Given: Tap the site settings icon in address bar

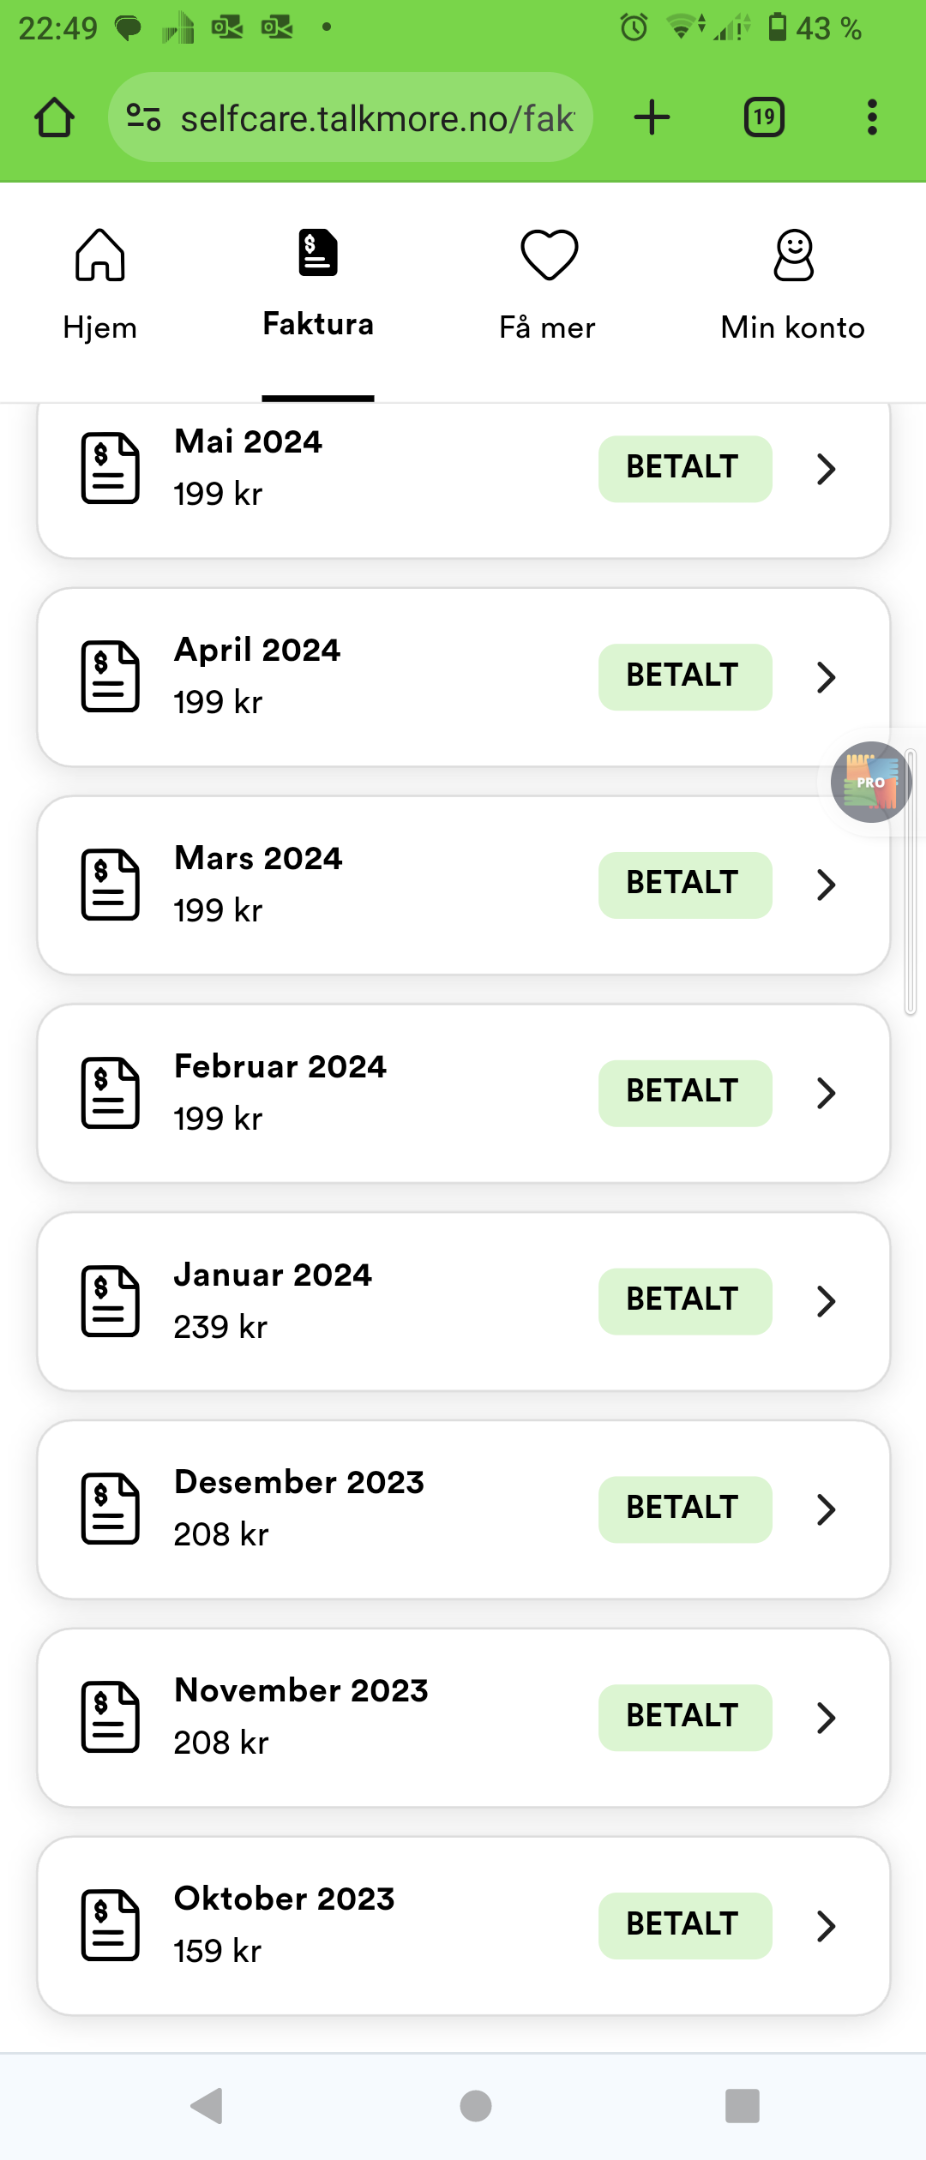Looking at the screenshot, I should click(x=143, y=118).
